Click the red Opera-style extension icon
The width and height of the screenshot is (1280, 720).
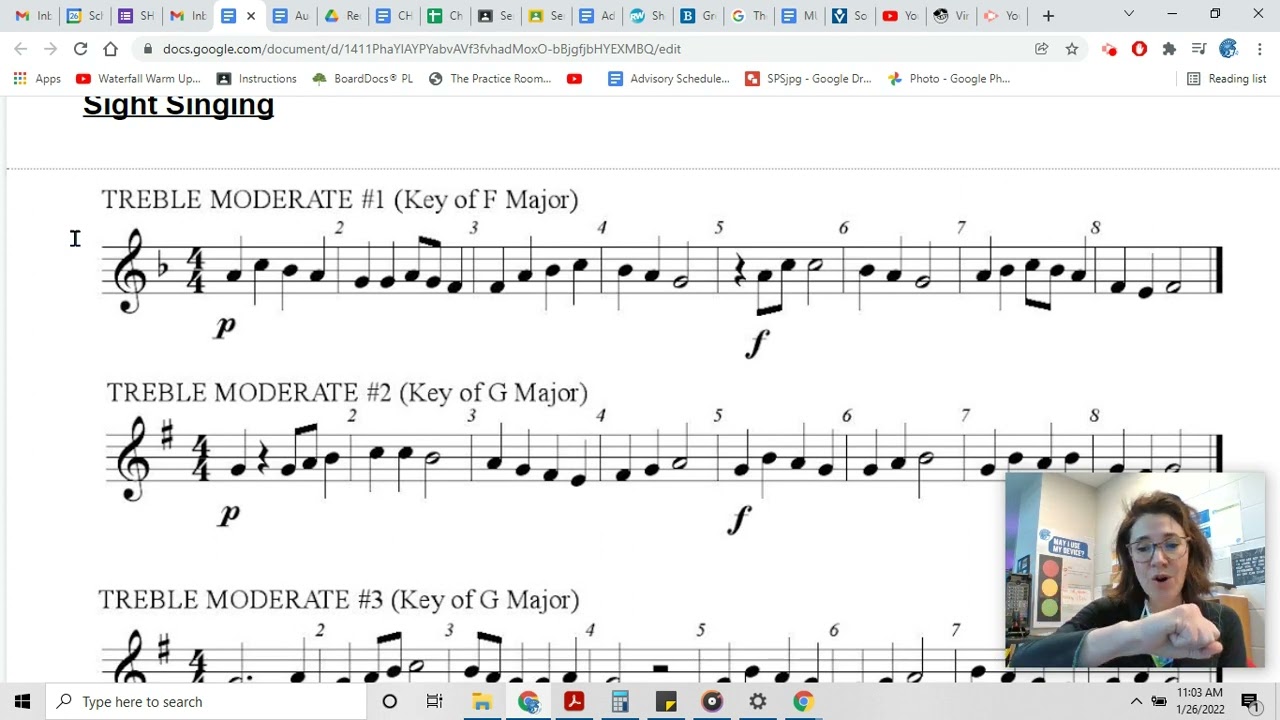coord(1139,48)
